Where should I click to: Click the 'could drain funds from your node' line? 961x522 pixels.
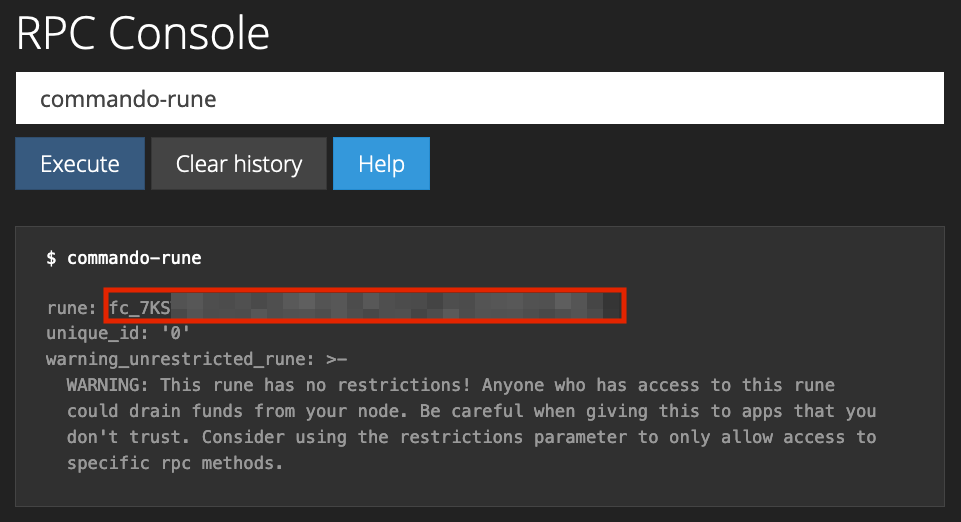click(230, 411)
